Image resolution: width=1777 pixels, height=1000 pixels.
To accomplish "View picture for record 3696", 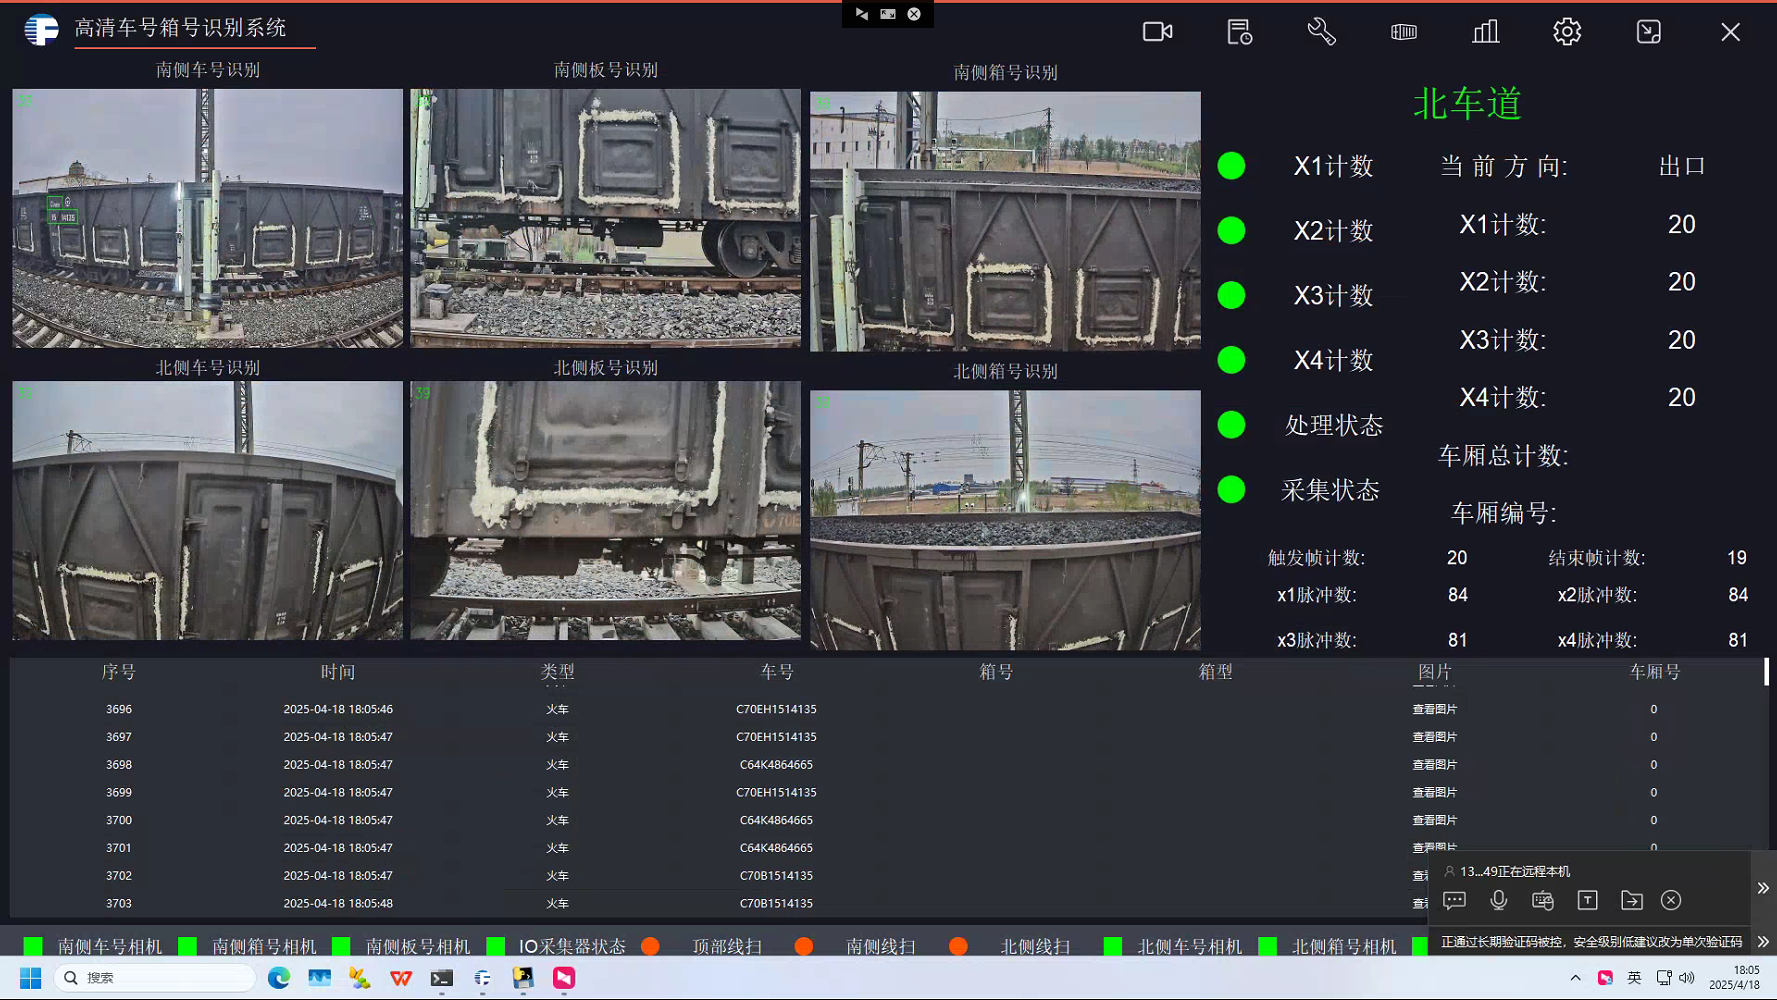I will click(1434, 709).
